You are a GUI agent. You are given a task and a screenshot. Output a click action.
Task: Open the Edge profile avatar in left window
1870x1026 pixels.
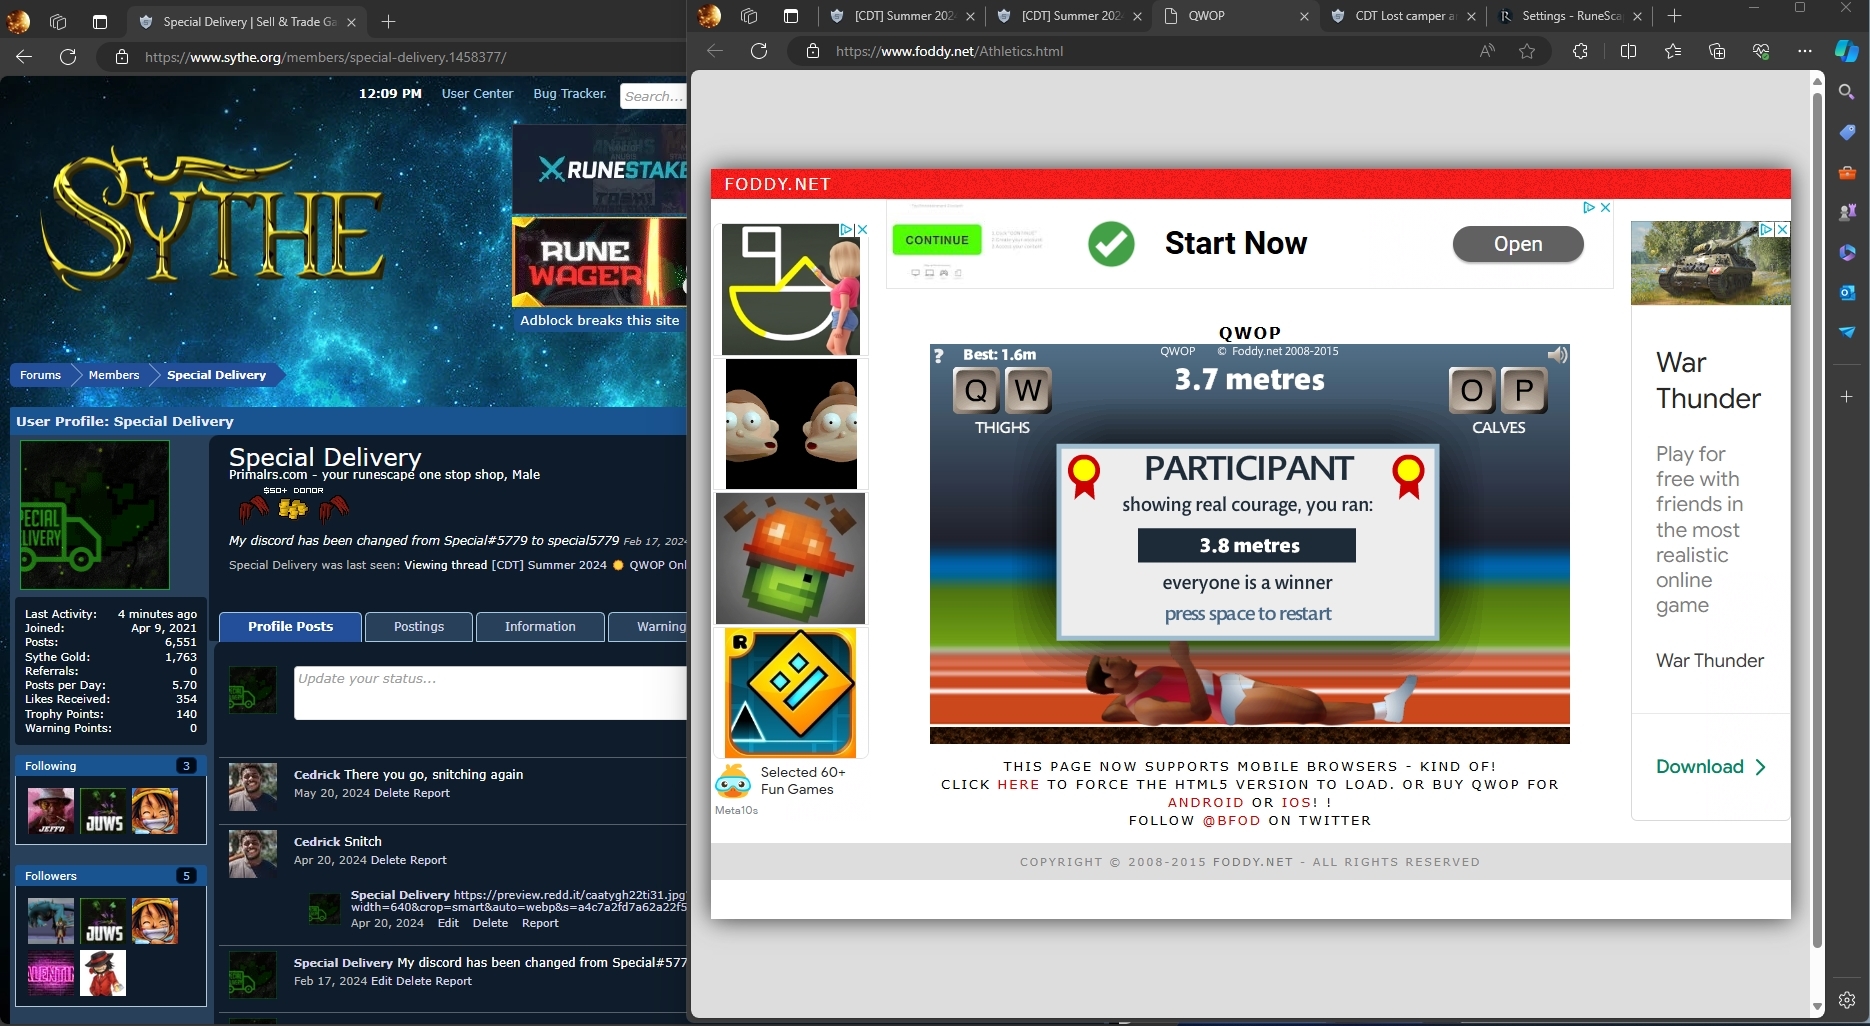(18, 21)
